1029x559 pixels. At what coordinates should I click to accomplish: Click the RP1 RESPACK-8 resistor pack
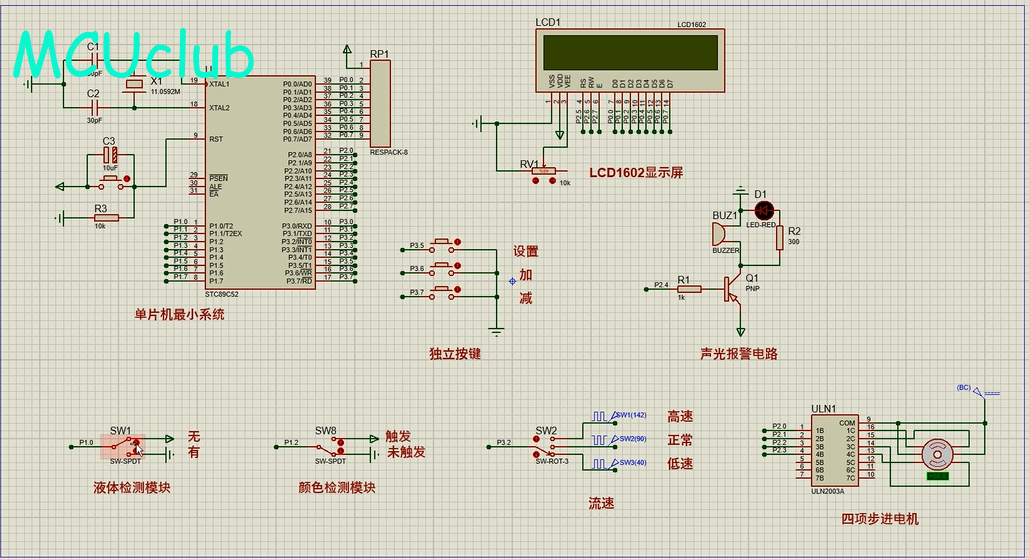click(380, 102)
